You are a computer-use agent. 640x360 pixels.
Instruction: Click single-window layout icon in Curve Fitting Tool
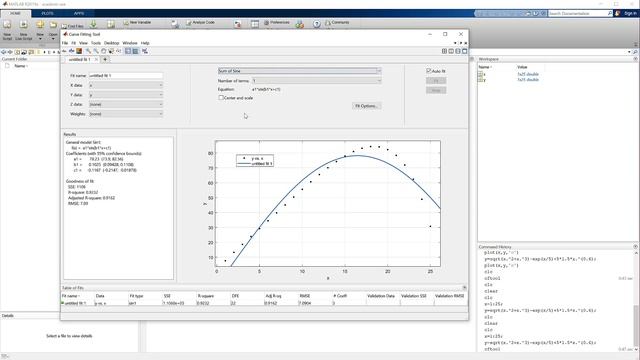coord(464,51)
